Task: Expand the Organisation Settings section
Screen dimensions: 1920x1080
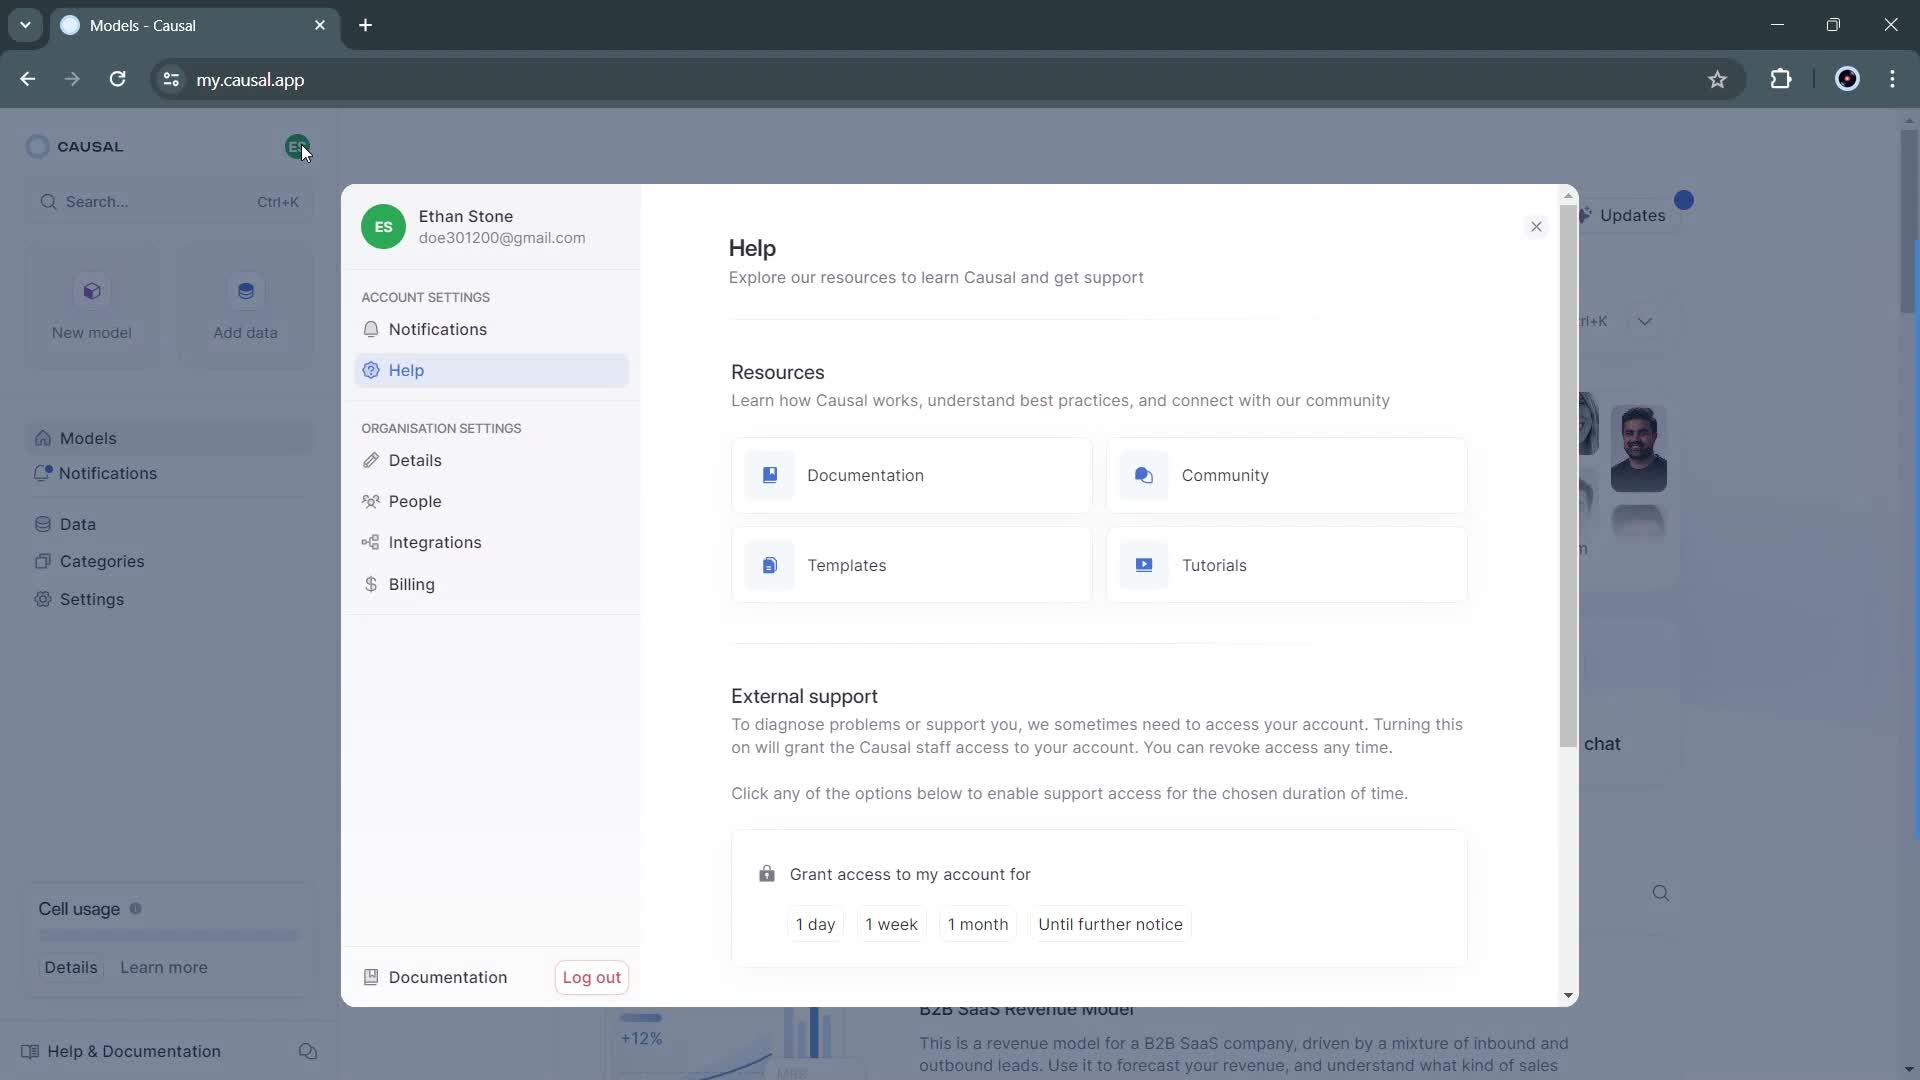Action: tap(442, 427)
